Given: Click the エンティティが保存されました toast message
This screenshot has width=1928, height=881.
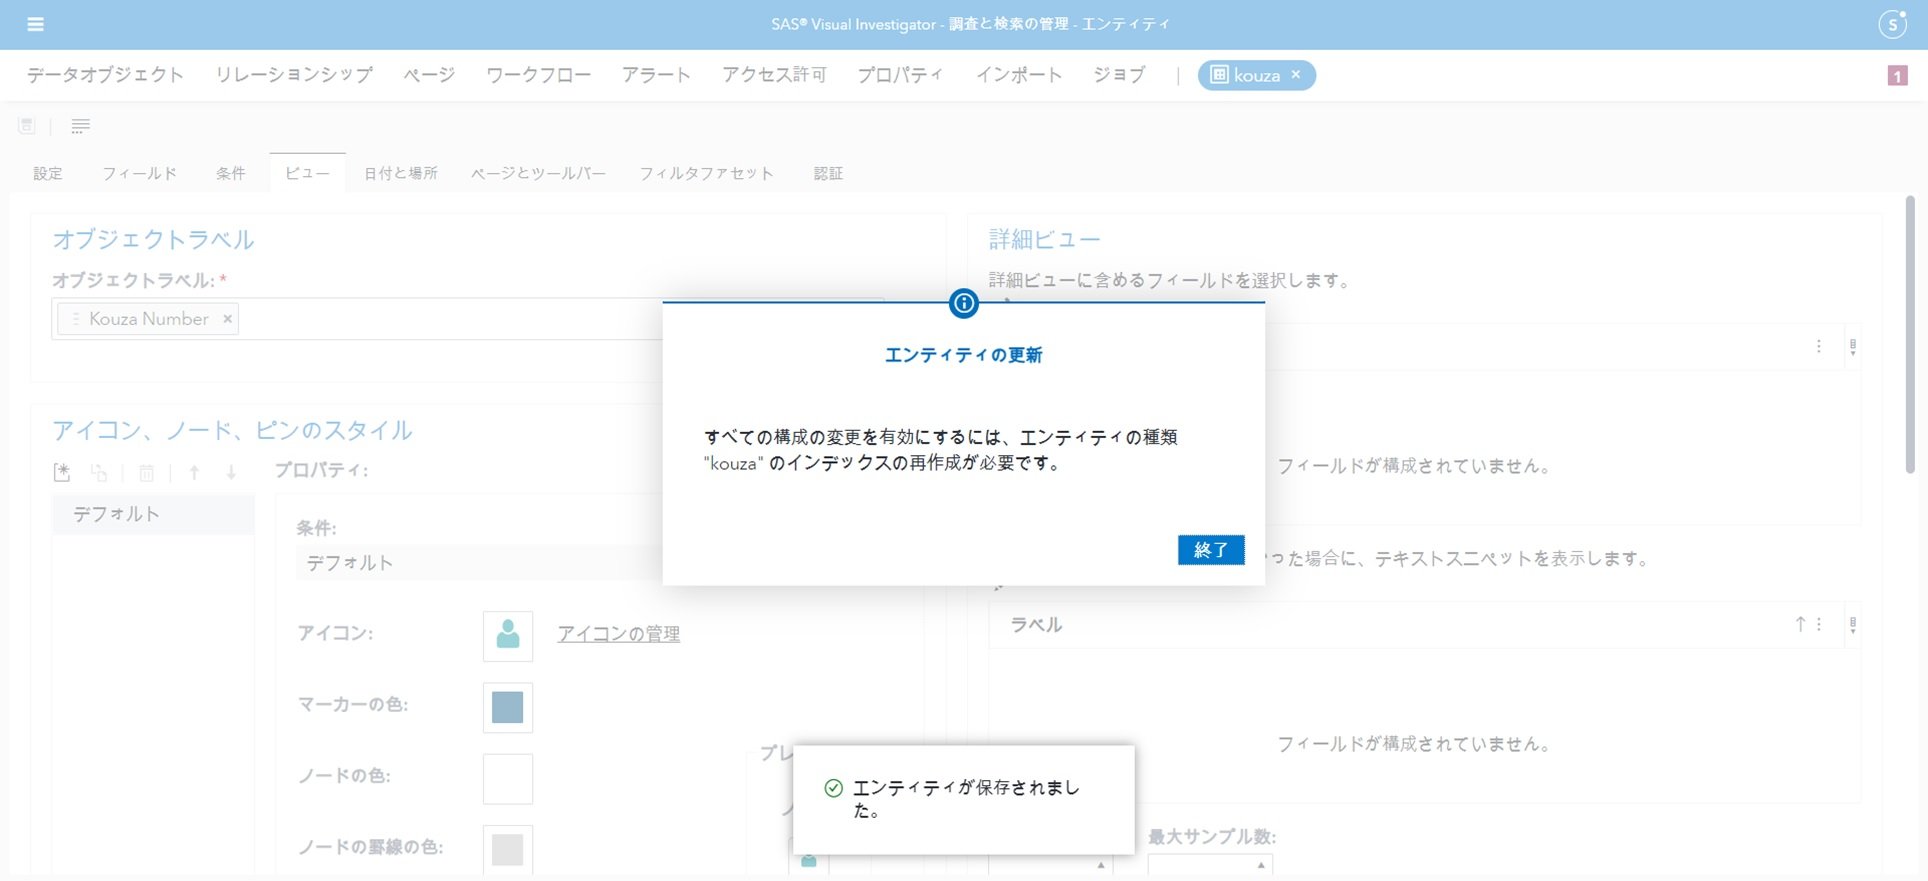Looking at the screenshot, I should (x=965, y=799).
